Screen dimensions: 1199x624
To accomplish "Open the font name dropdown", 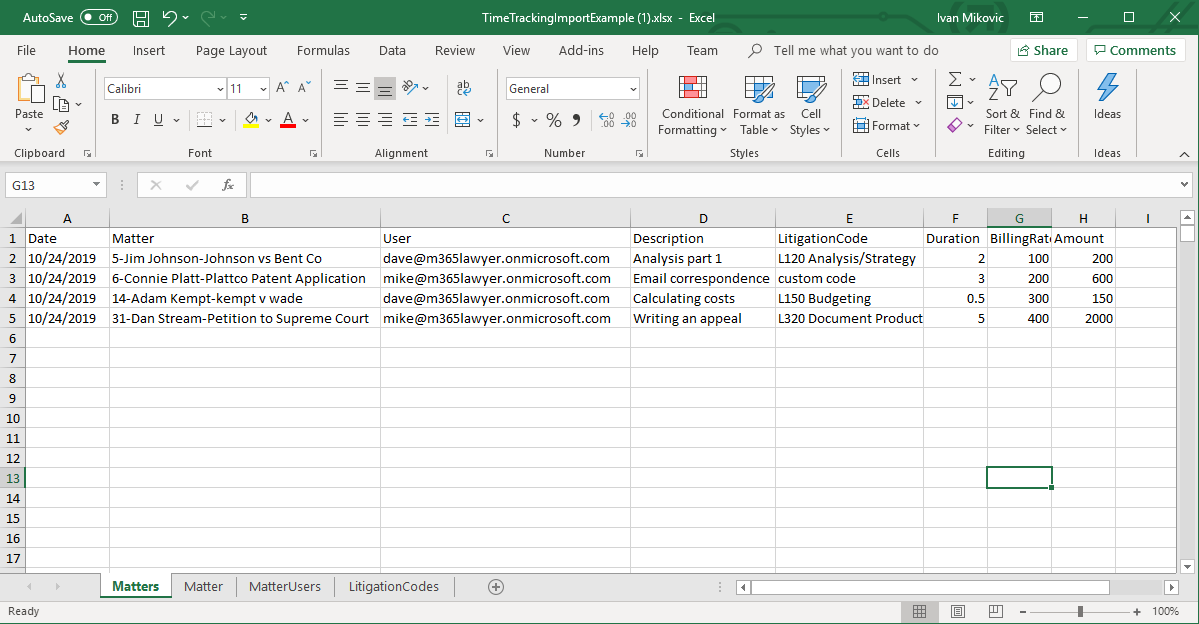I will 220,89.
